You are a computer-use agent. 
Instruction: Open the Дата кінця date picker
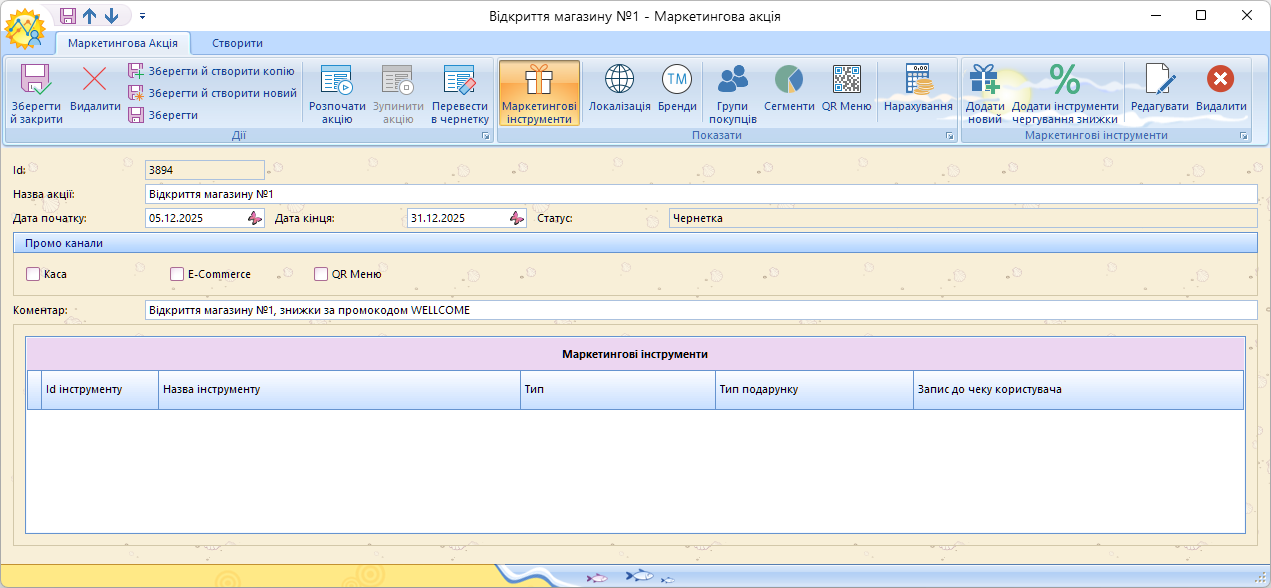(x=516, y=218)
